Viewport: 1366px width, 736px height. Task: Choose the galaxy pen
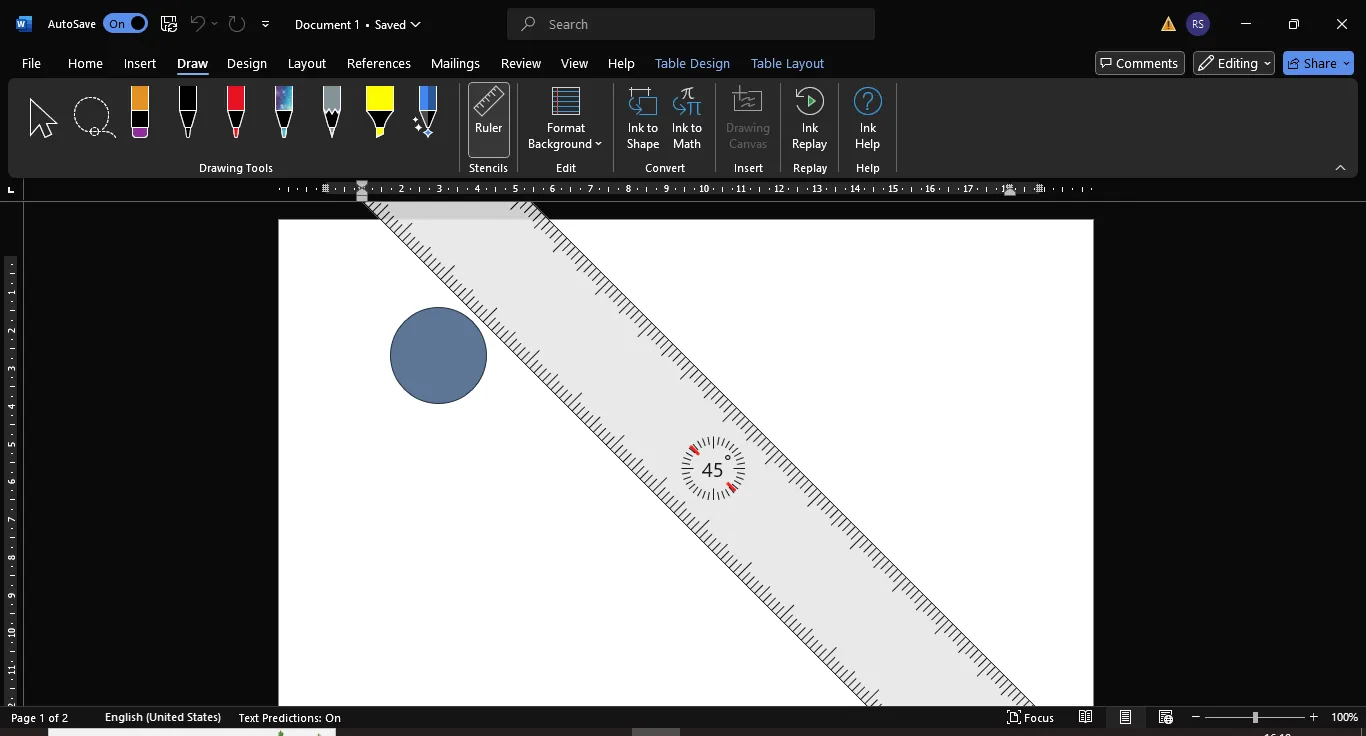(284, 112)
